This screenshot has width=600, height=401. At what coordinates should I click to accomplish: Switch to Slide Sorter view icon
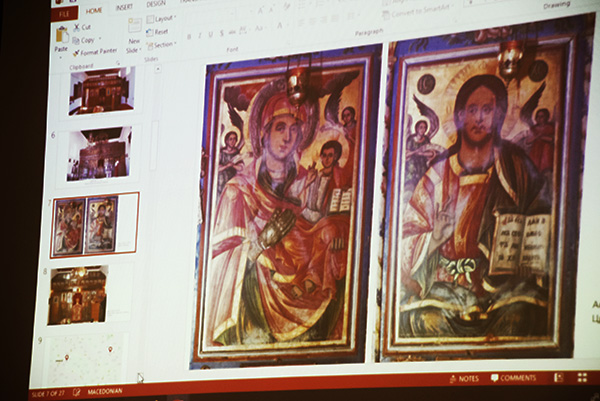582,378
